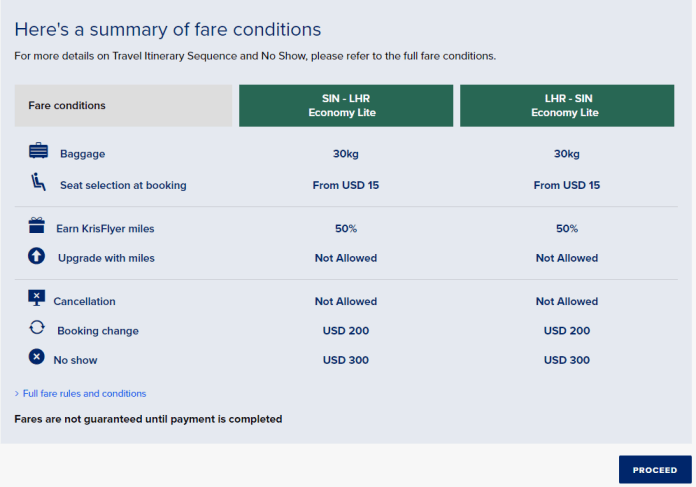Click the Earn KrisFlyer miles label
Viewport: 696px width, 487px height.
click(105, 229)
